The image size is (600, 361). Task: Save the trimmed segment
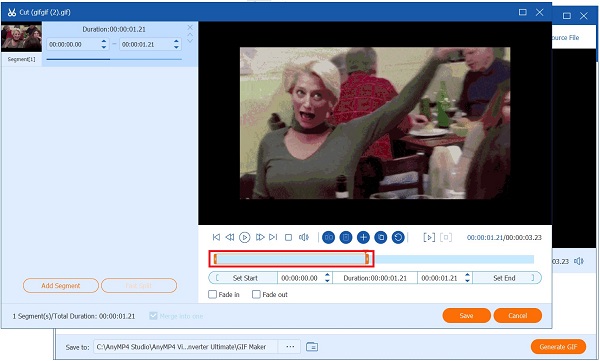coord(466,315)
